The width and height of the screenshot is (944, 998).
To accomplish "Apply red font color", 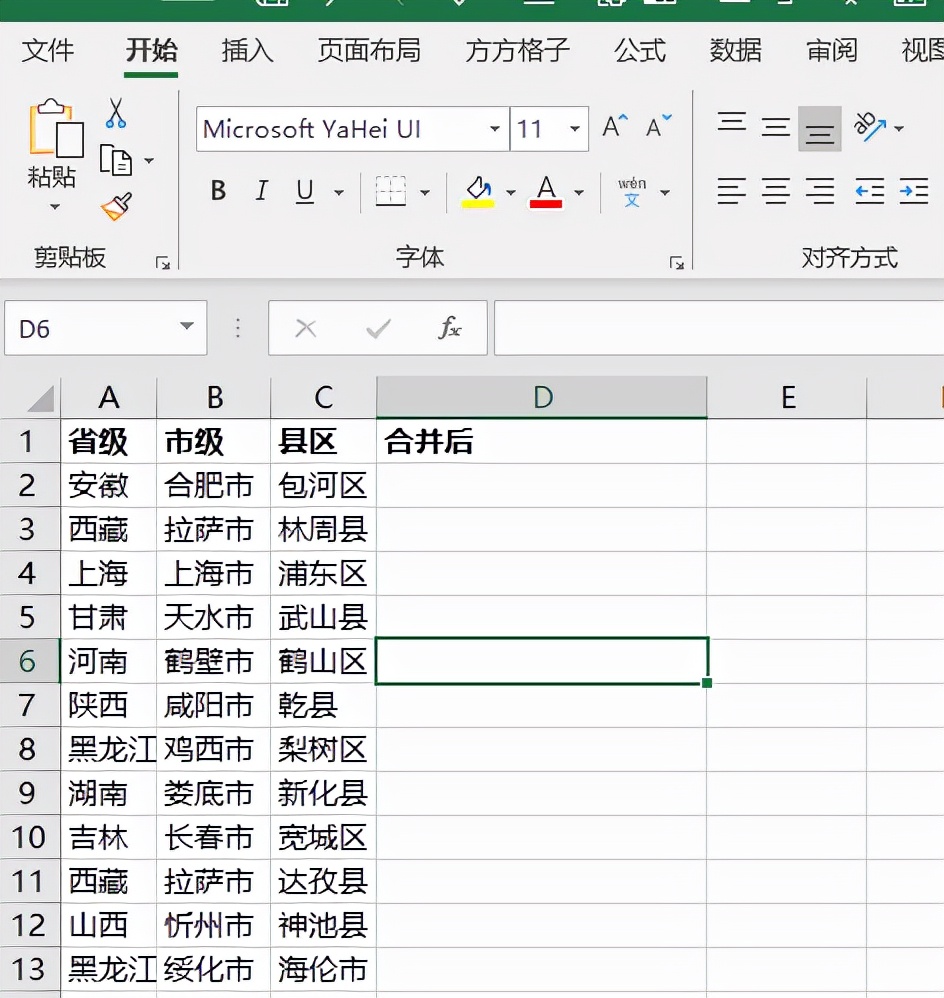I will pos(546,192).
